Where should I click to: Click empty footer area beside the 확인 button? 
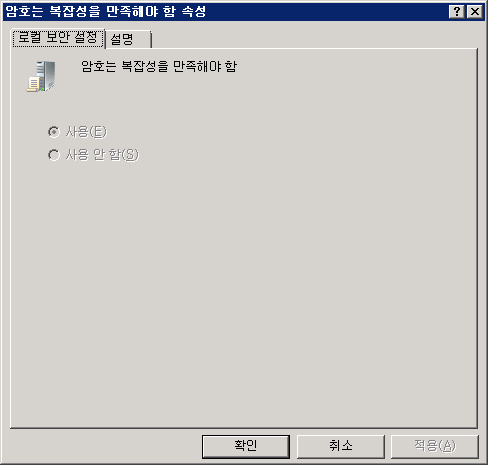105,446
